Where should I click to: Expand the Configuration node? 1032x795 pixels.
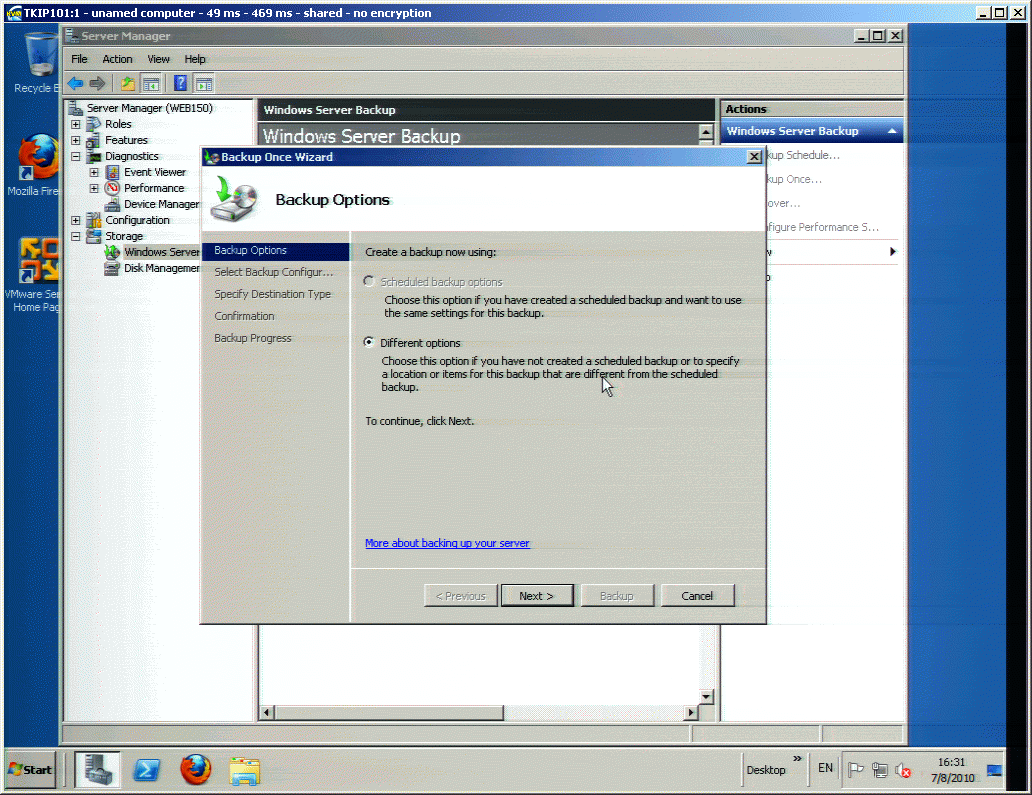point(76,220)
